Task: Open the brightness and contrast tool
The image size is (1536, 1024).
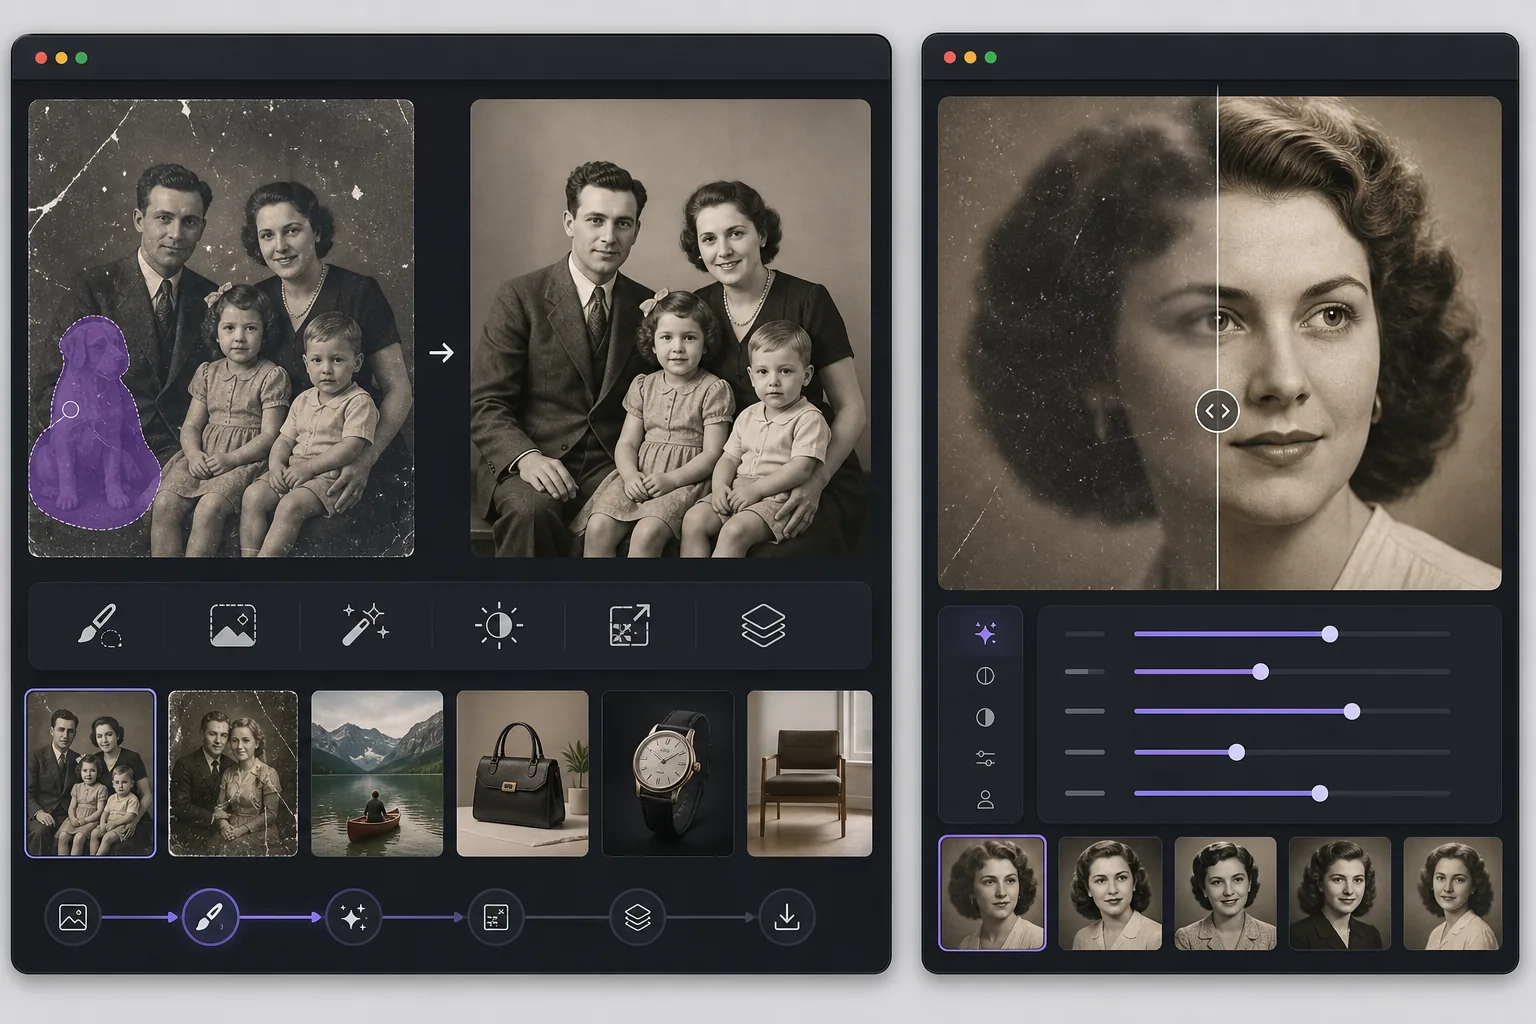Action: point(498,626)
